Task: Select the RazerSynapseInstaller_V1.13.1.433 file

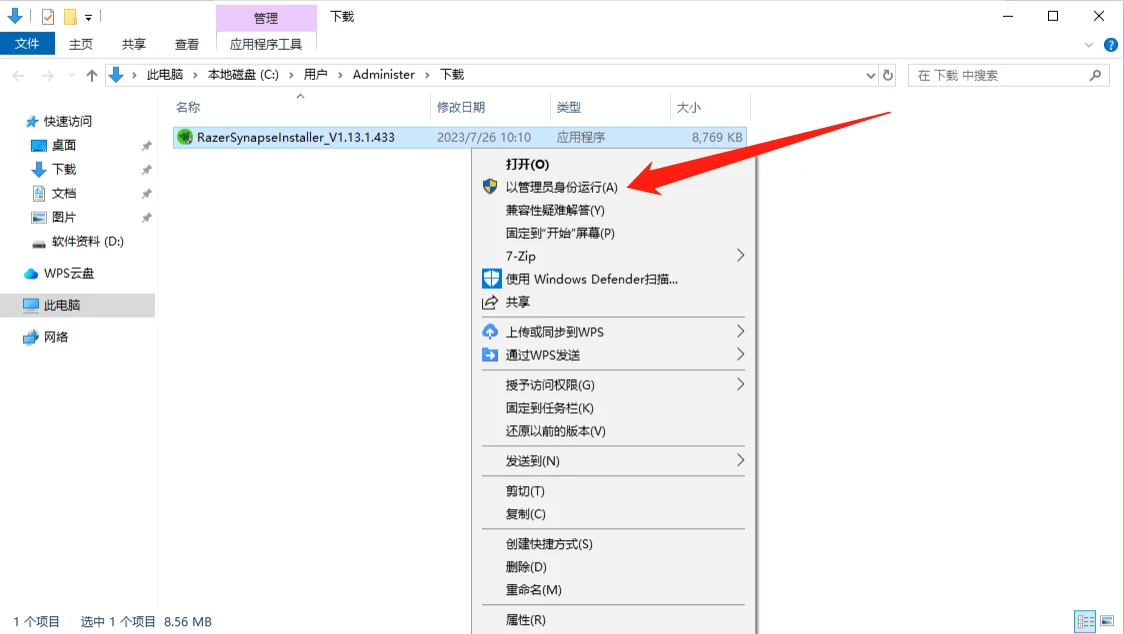Action: click(459, 137)
